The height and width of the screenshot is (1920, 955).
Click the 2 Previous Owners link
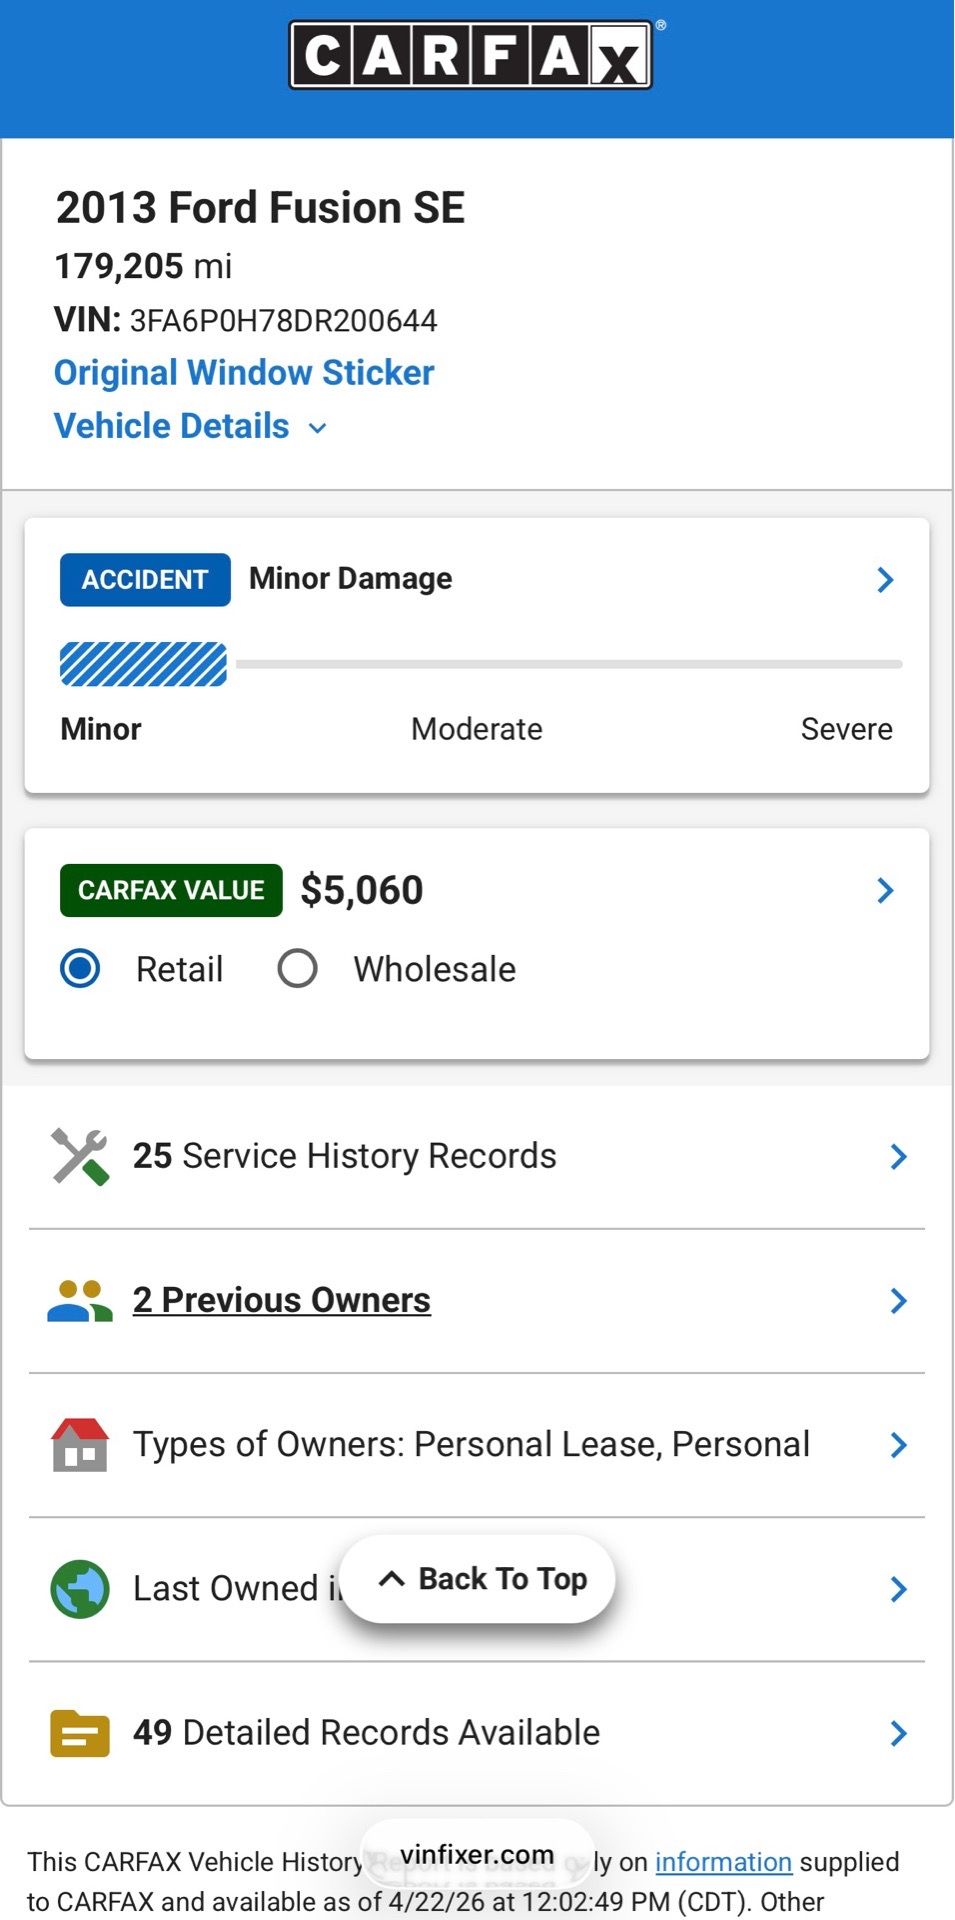coord(282,1300)
